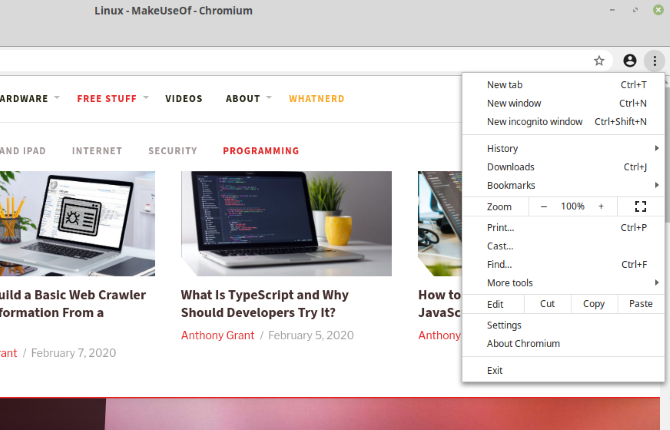This screenshot has height=430, width=670.
Task: Close the Chromium window
Action: pos(658,10)
